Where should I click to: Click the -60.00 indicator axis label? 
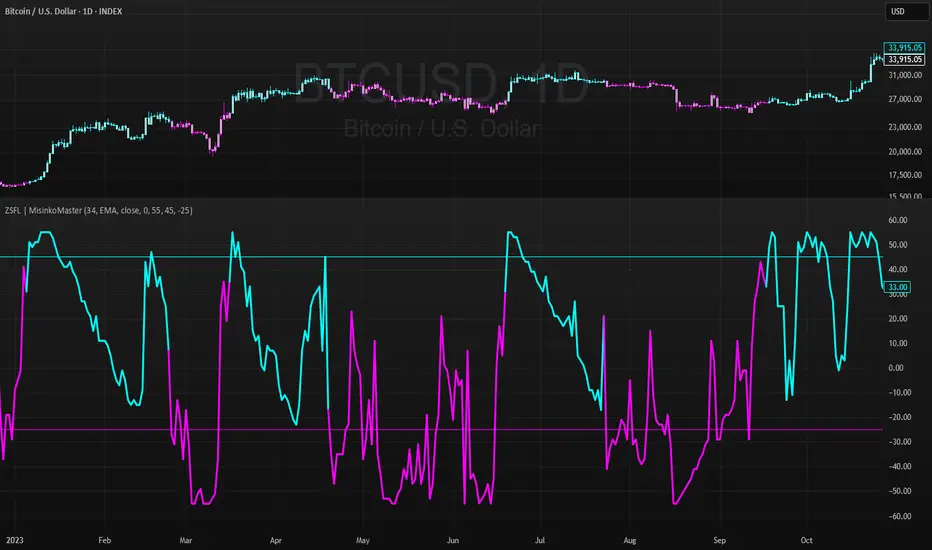tap(899, 516)
